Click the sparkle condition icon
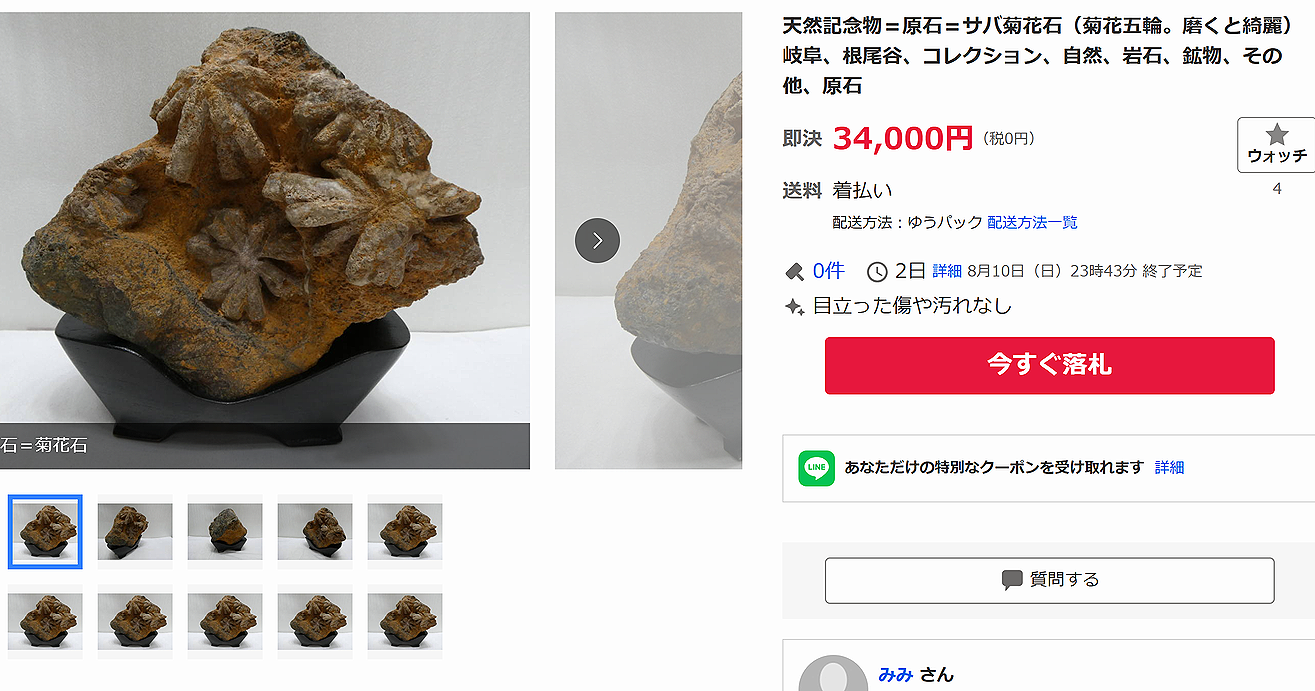The image size is (1315, 691). click(795, 306)
